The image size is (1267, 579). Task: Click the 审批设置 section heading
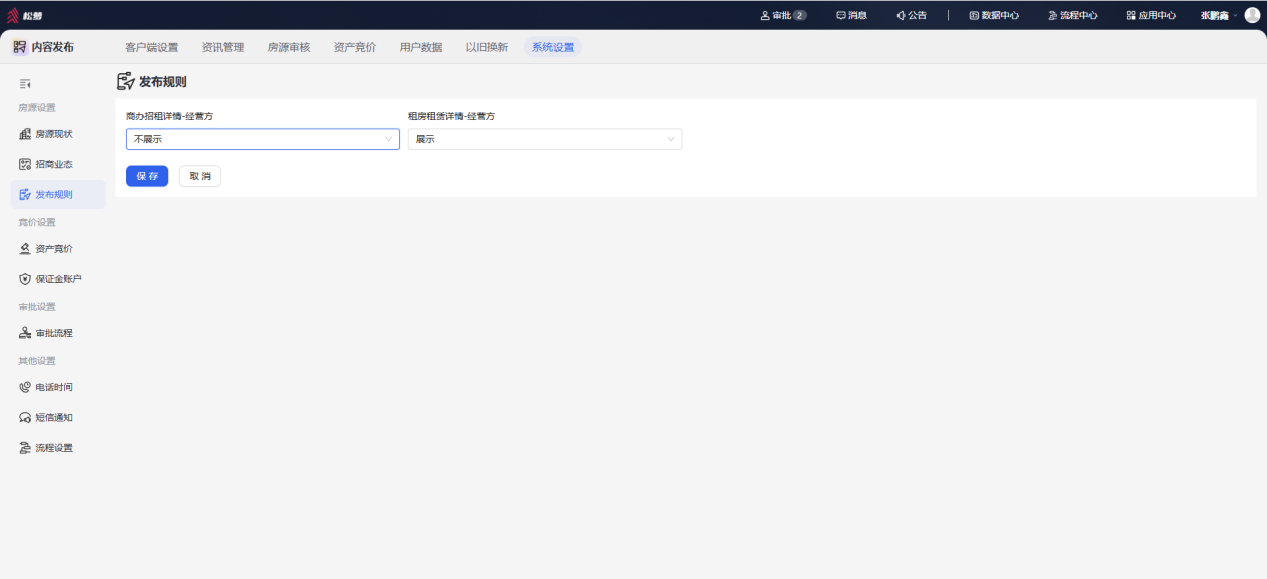(37, 306)
